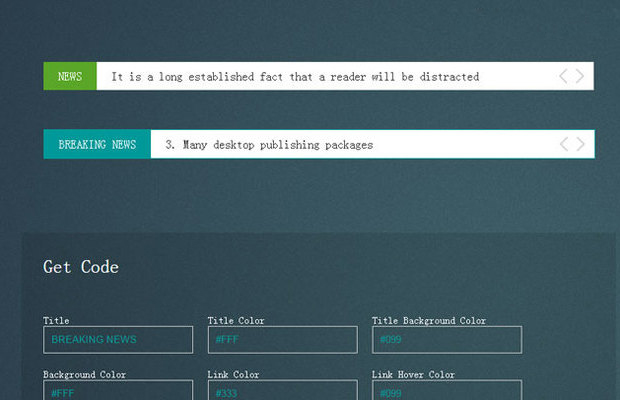Select the Title Color field showing #FFF
Viewport: 620px width, 400px height.
click(283, 340)
